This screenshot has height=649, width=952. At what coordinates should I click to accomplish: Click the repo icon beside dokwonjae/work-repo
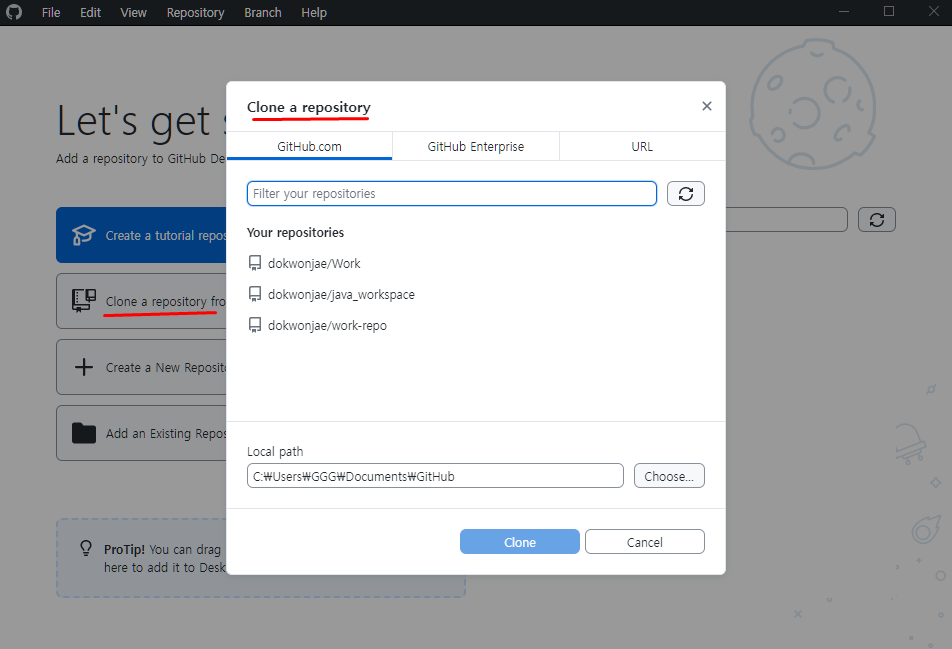pos(255,325)
